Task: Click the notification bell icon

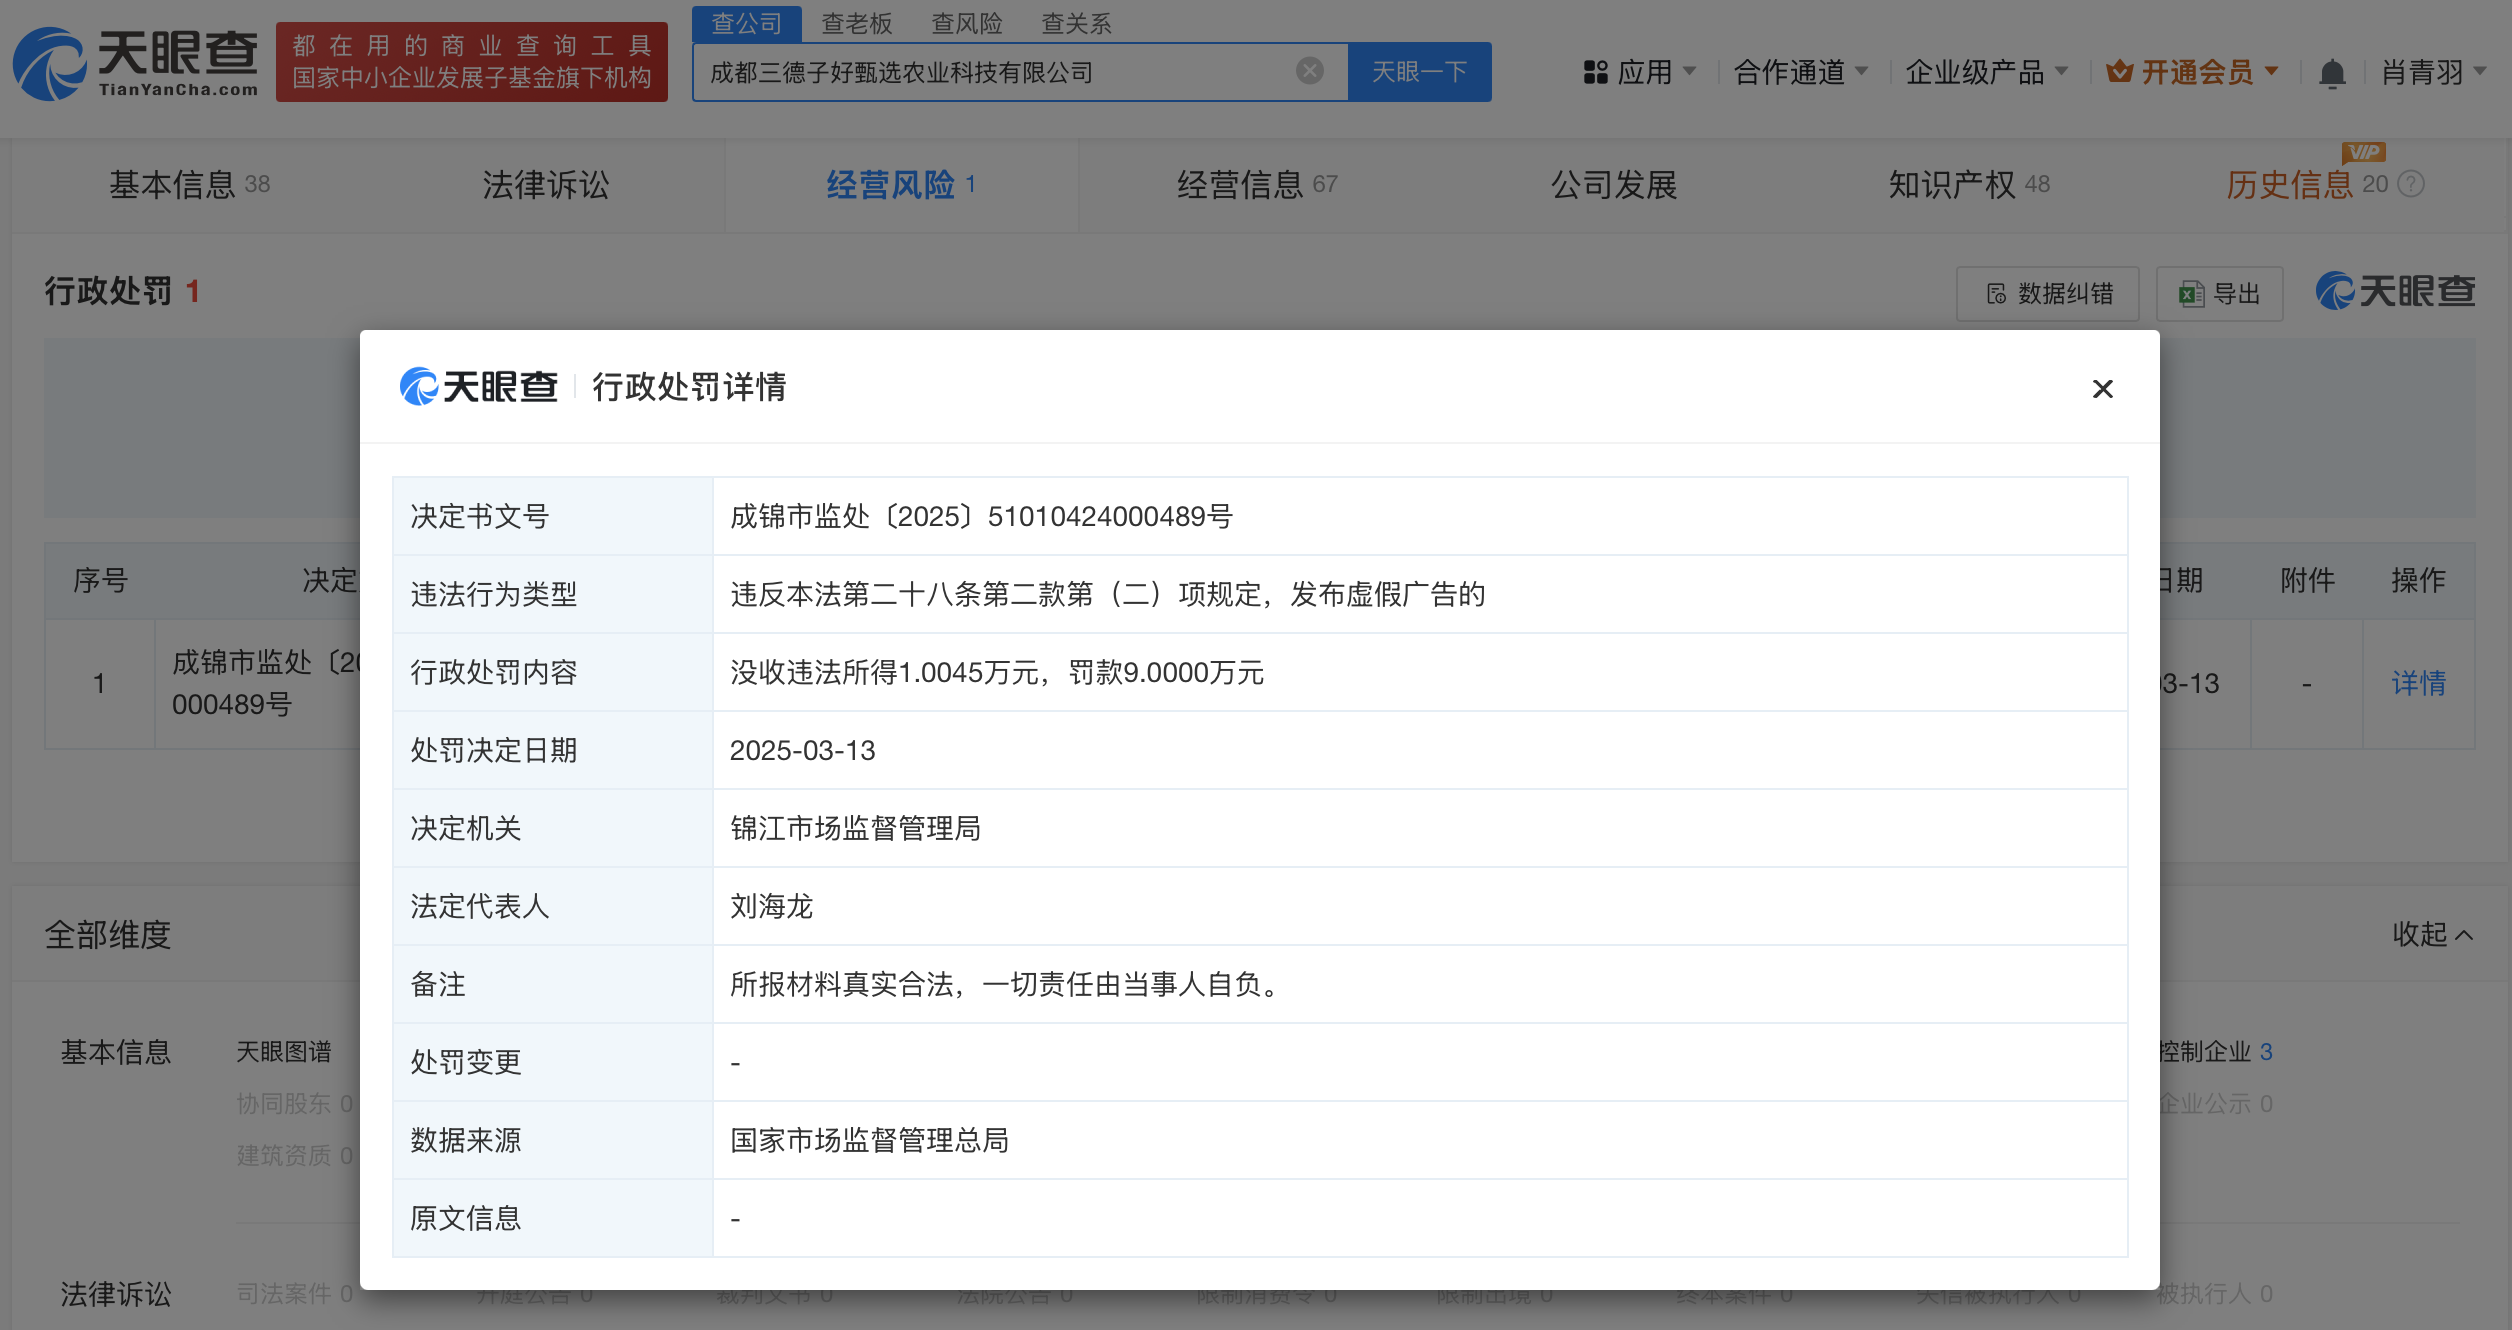Action: 2331,73
